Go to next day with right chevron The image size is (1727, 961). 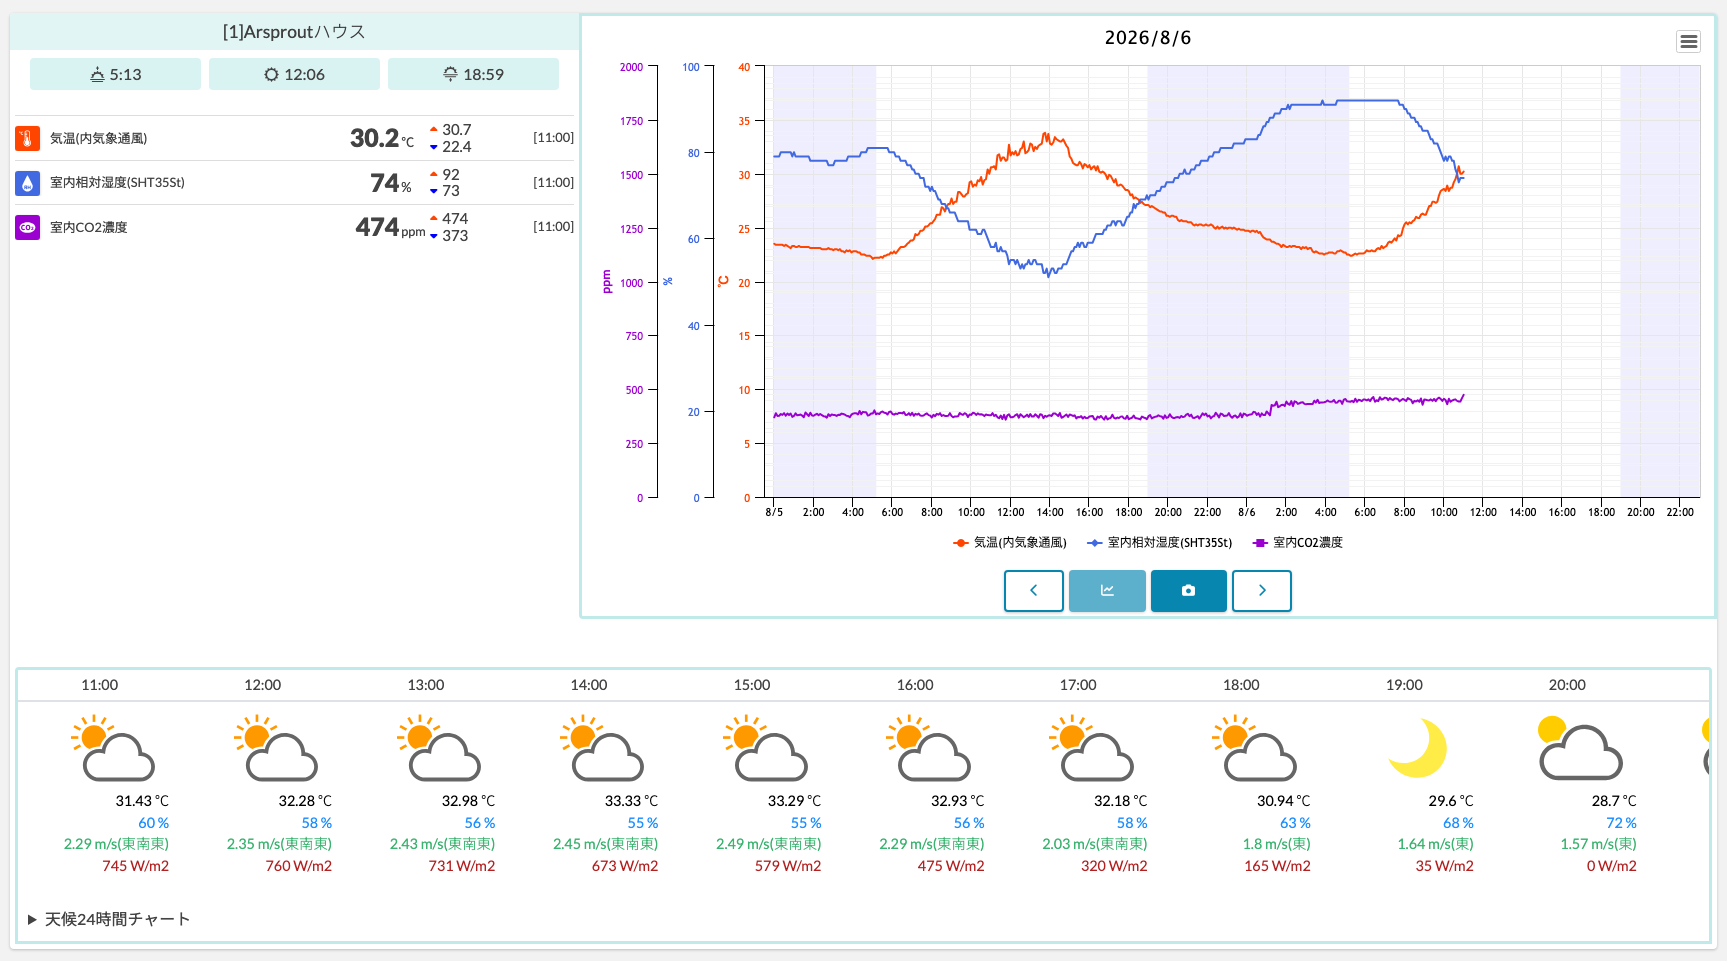click(x=1262, y=591)
